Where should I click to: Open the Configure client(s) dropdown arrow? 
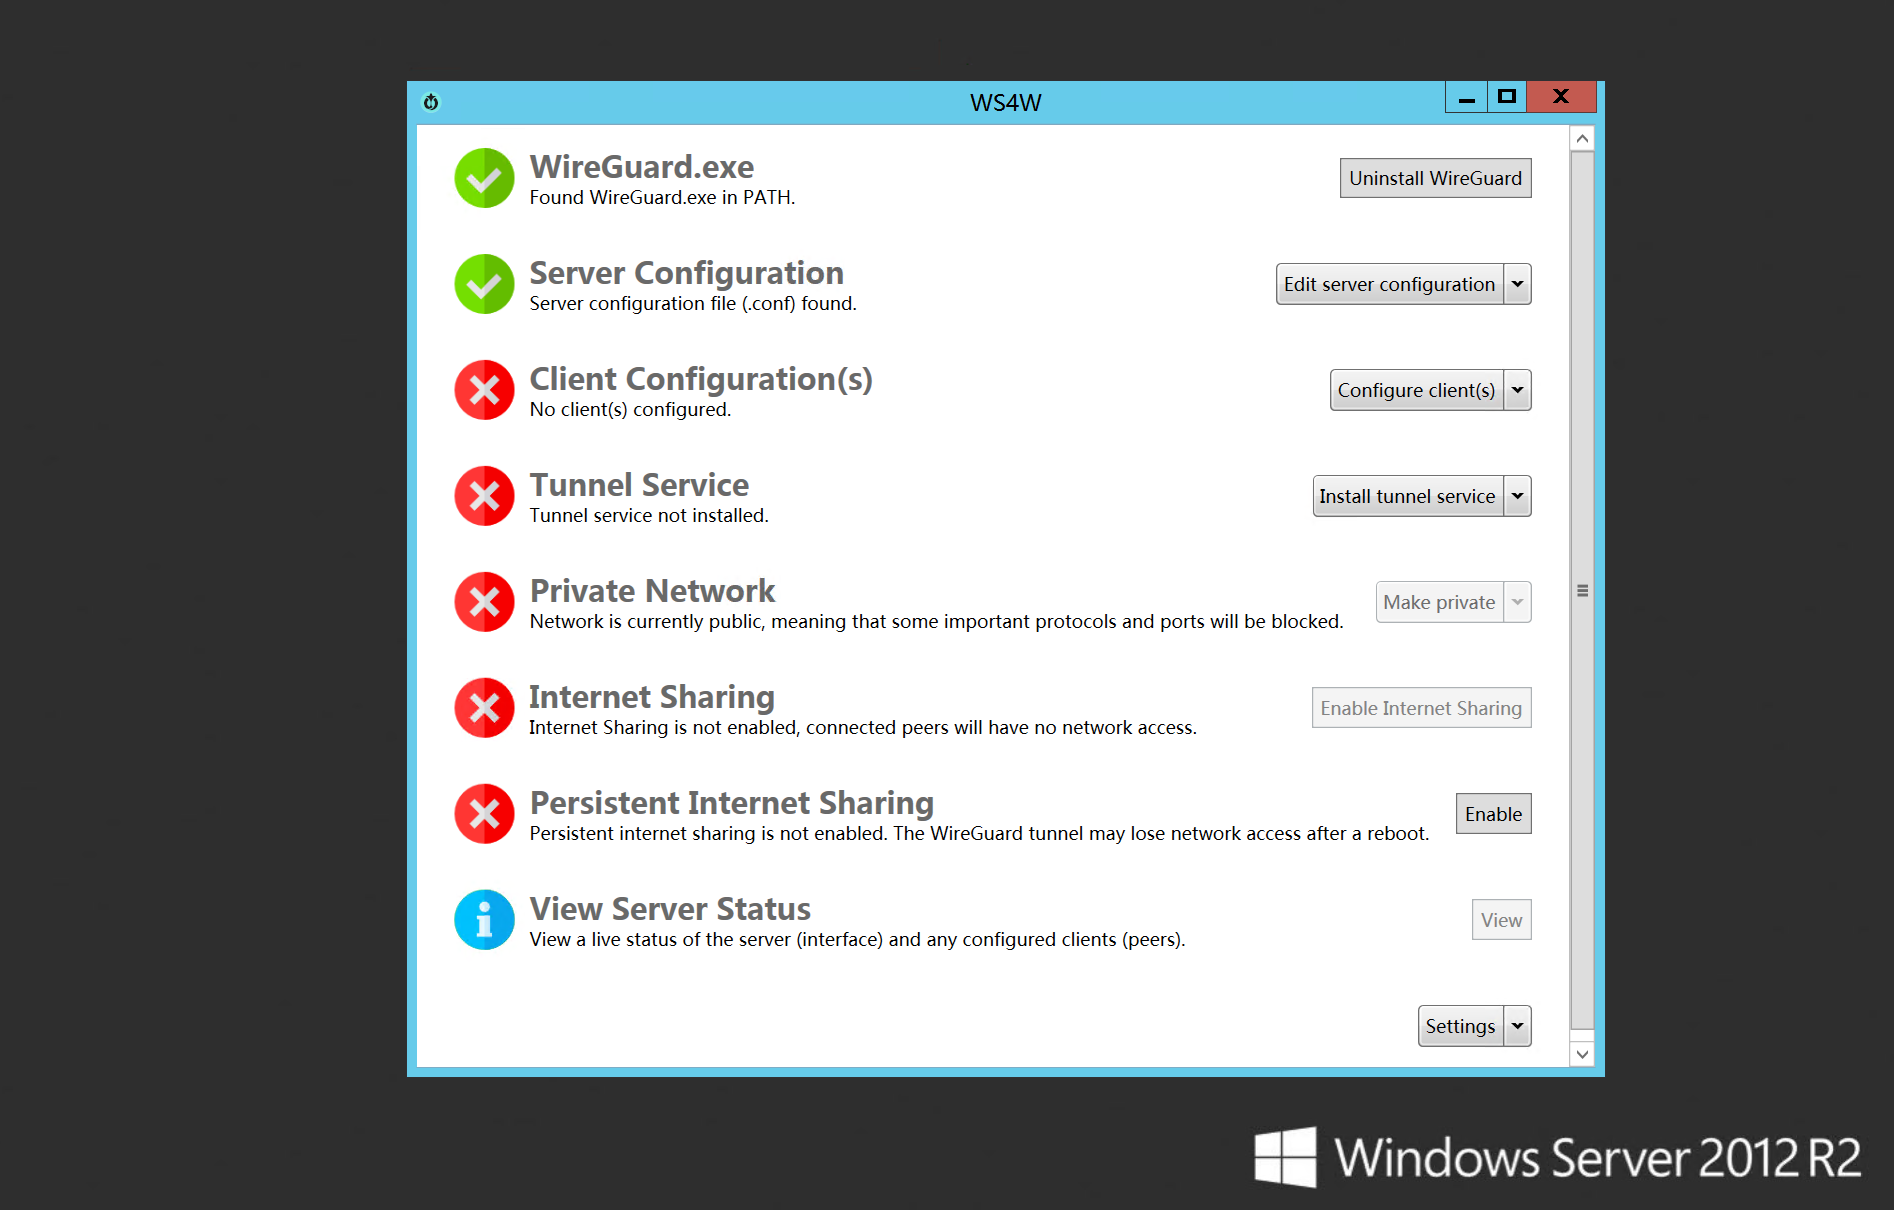click(x=1517, y=390)
